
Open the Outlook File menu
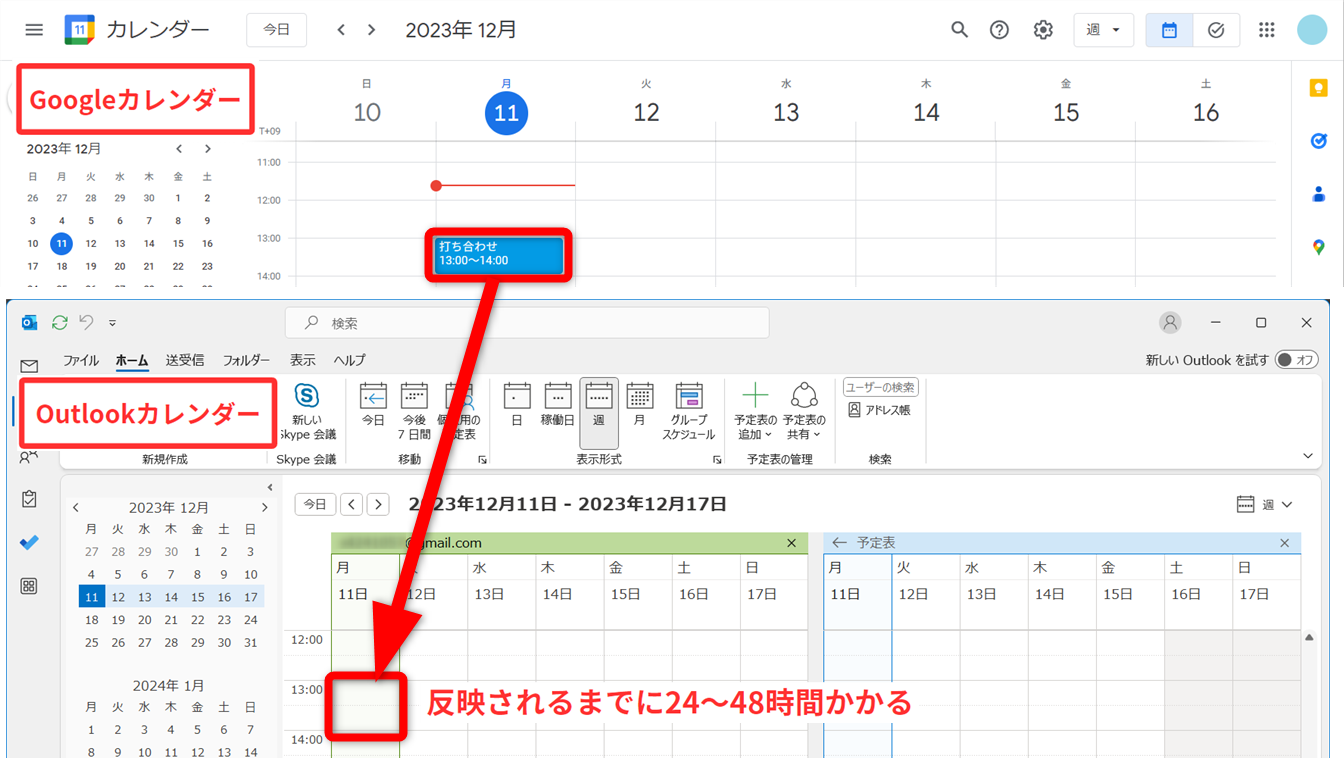click(x=81, y=360)
